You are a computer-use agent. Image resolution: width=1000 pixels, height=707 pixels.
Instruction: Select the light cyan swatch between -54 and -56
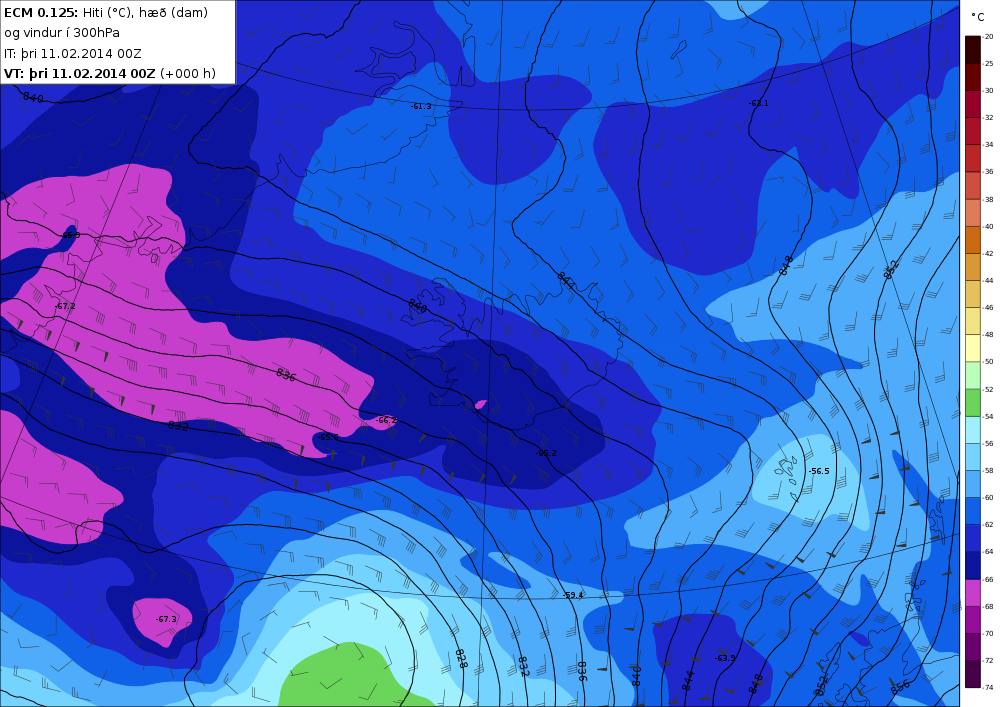click(973, 430)
